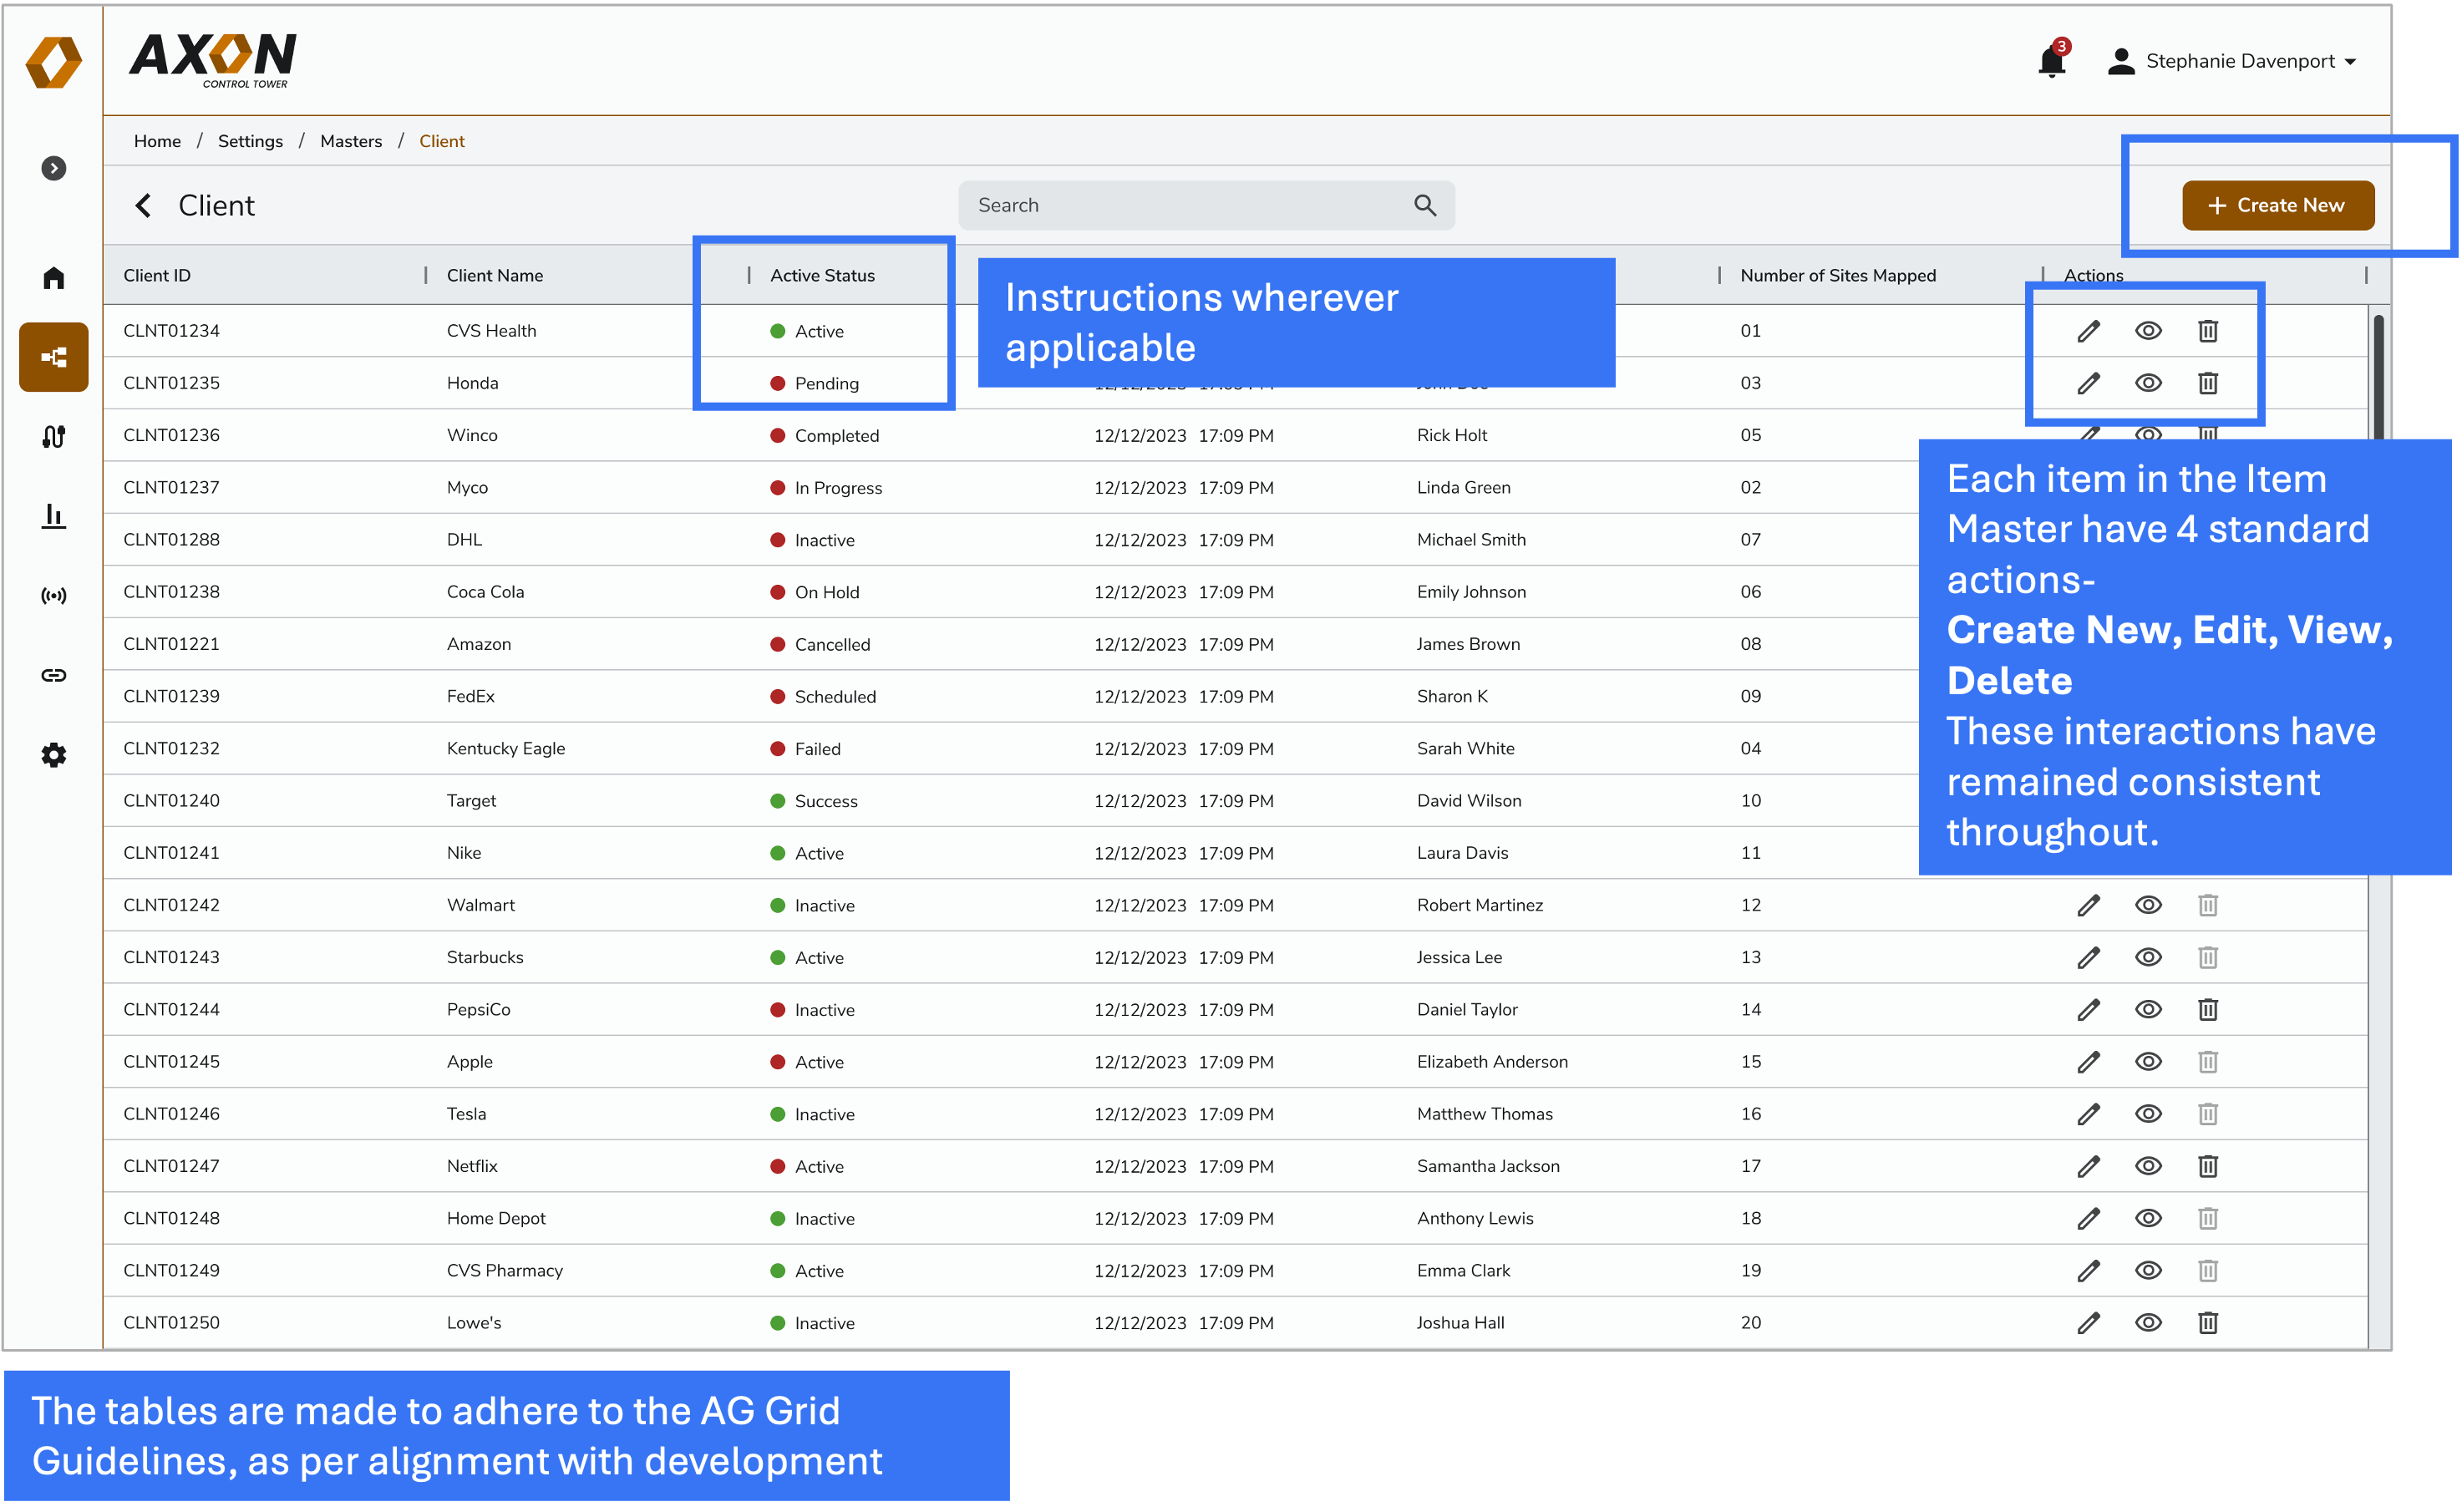Delete the Lowe's row

click(x=2208, y=1323)
